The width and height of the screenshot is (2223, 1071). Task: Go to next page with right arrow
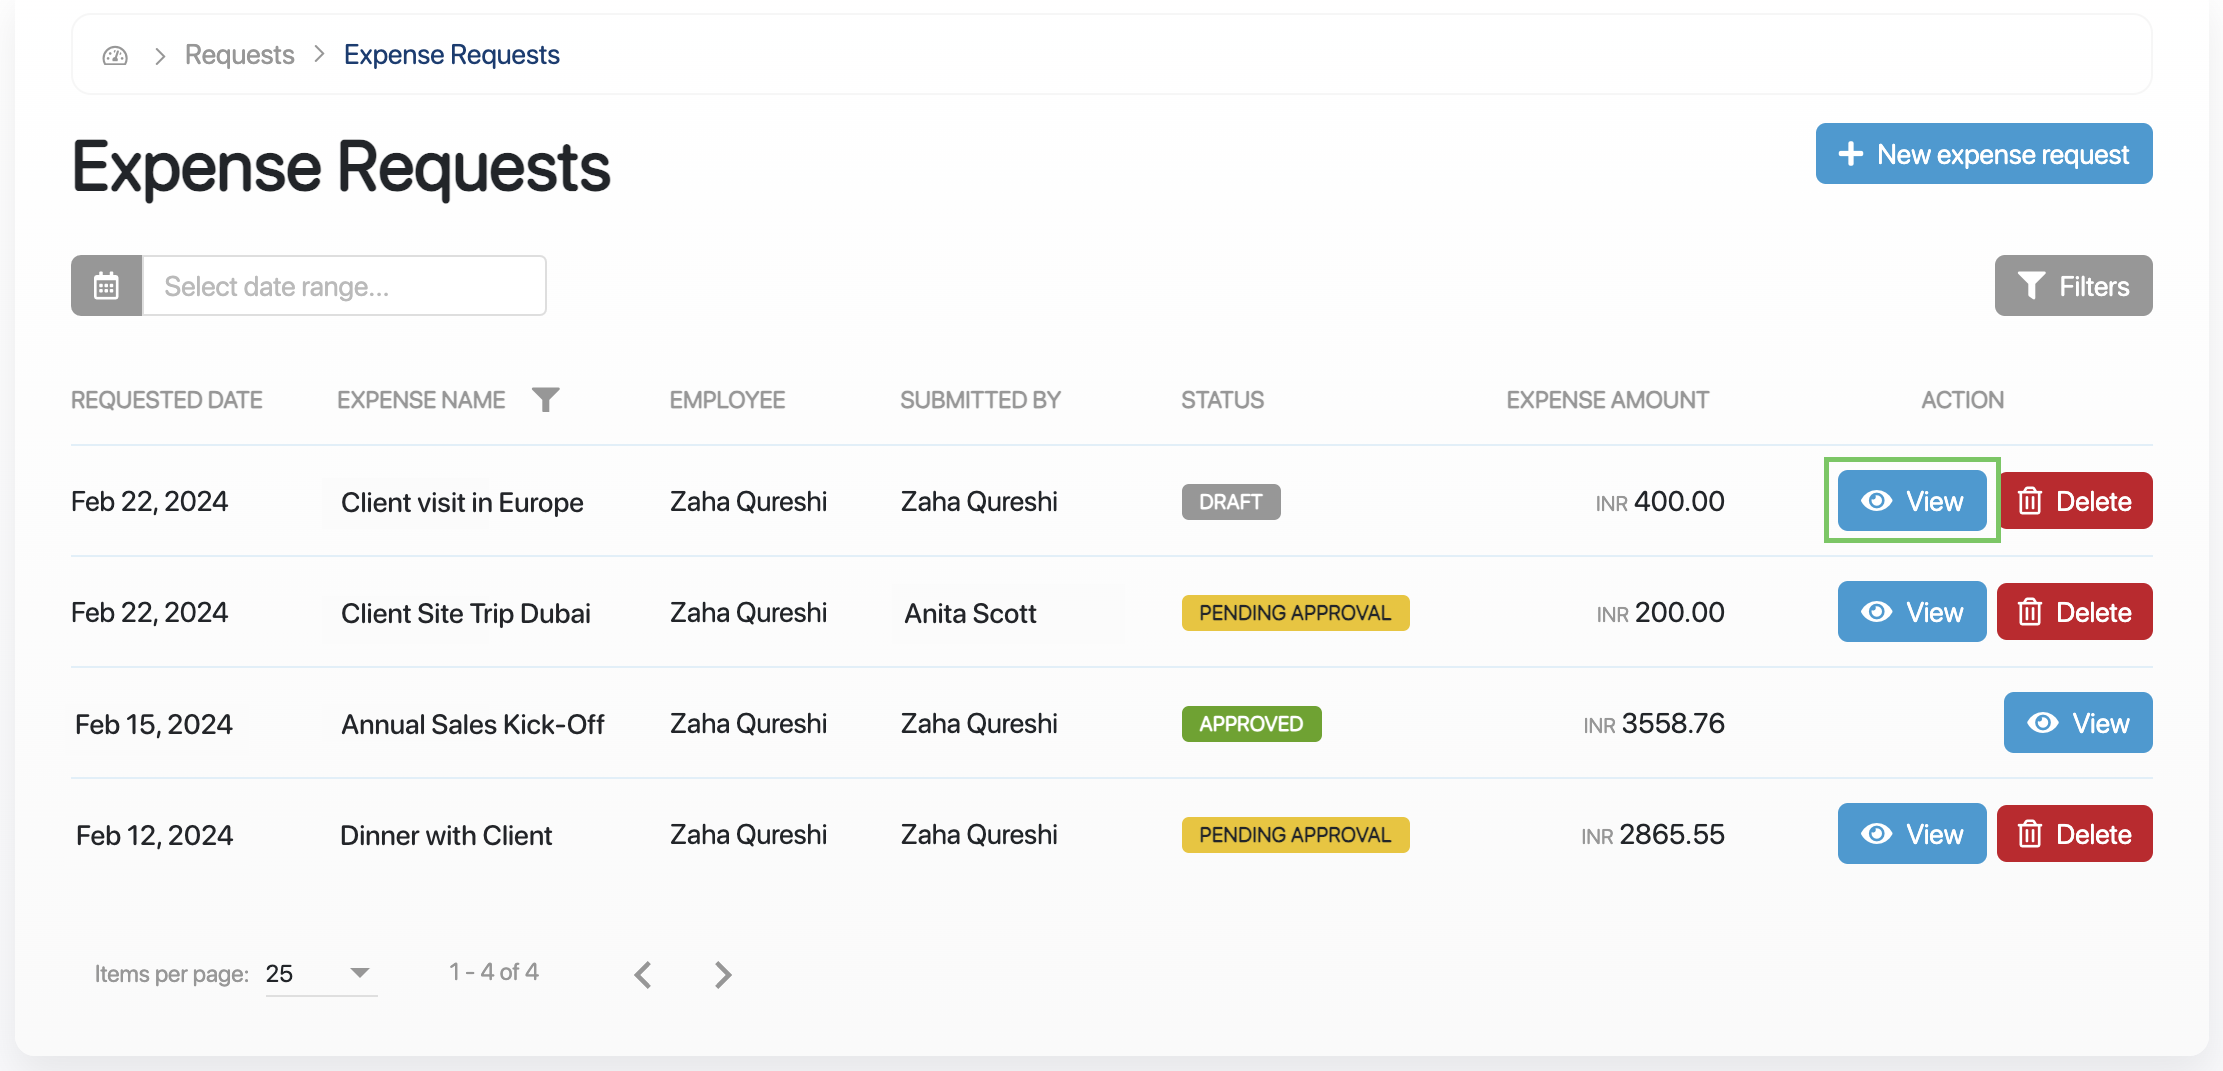723,974
